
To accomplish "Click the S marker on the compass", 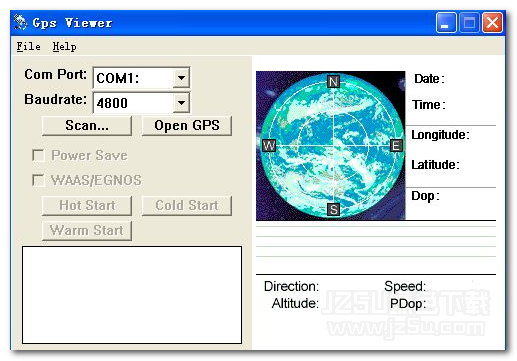I will click(333, 210).
